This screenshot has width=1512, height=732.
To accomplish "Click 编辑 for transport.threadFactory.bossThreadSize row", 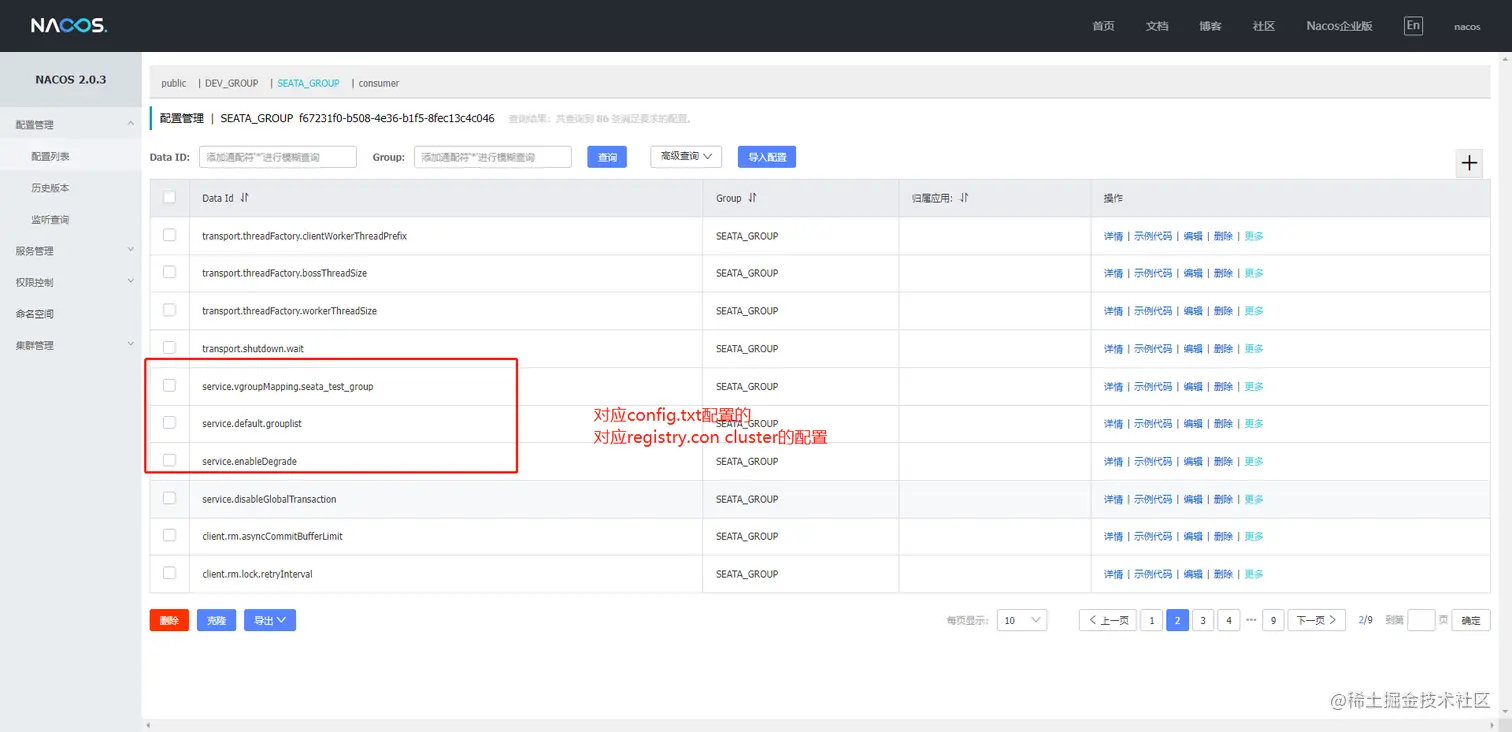I will tap(1193, 274).
